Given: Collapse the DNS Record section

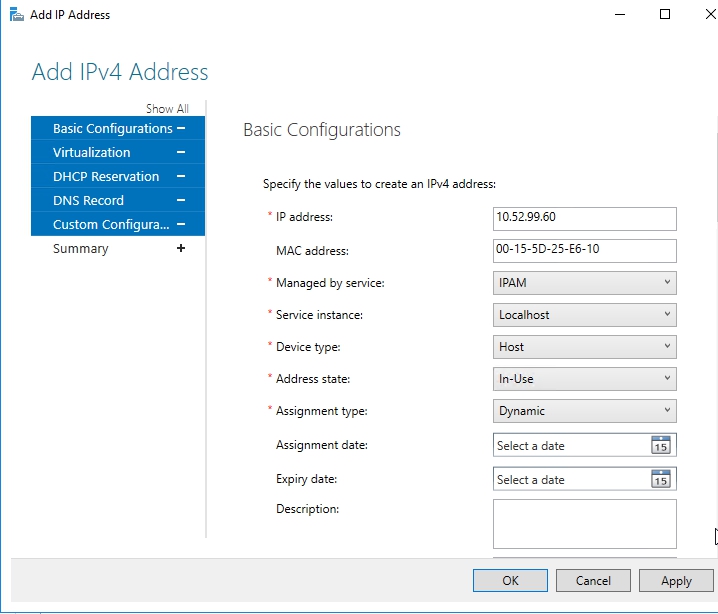Looking at the screenshot, I should click(x=181, y=200).
